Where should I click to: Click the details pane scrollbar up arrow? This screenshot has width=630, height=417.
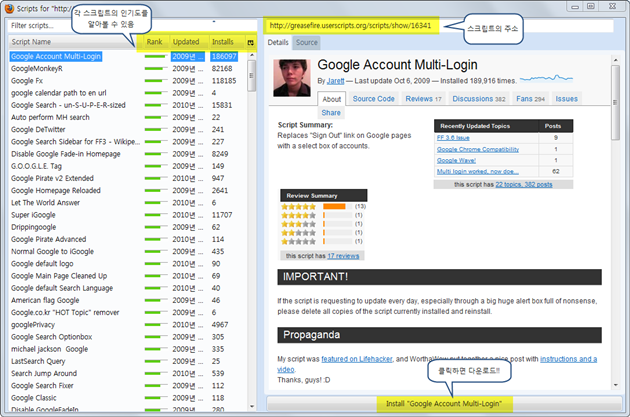(x=616, y=60)
